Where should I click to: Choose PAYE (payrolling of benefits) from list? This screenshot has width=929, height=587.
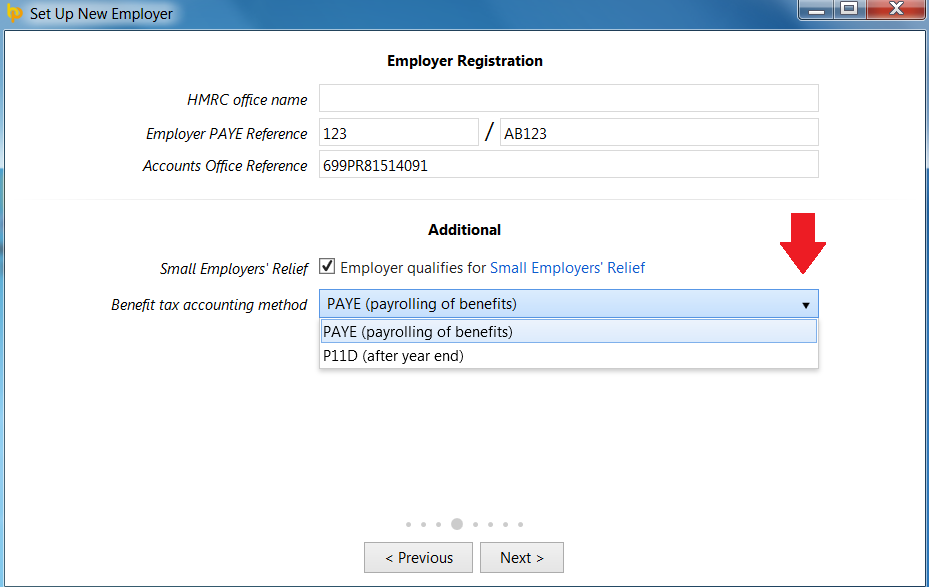(569, 332)
